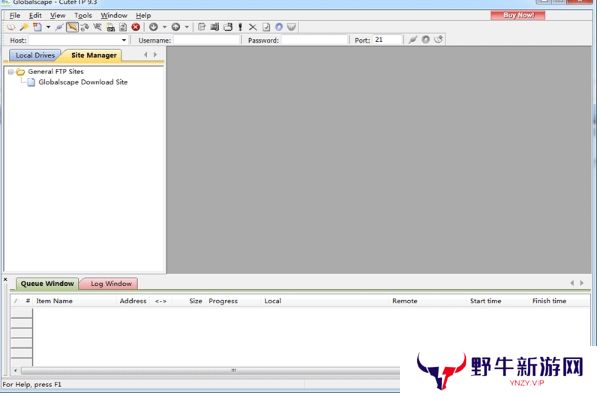
Task: Click the quick connect plug icon beside Port
Action: (412, 40)
